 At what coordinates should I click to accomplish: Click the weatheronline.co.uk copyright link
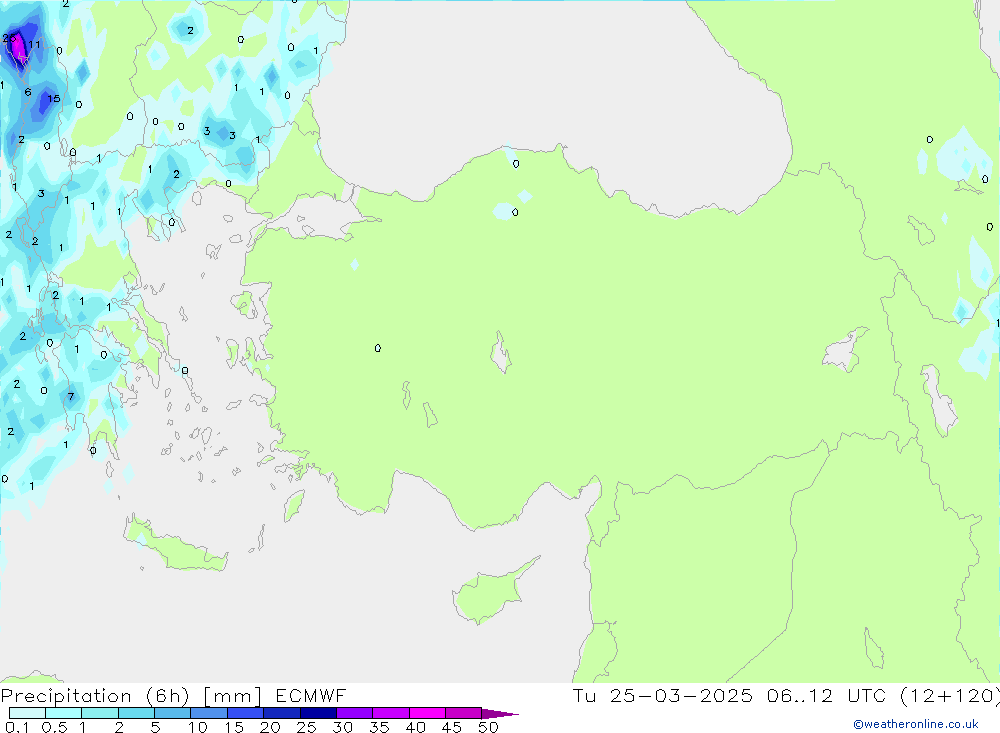tap(916, 724)
